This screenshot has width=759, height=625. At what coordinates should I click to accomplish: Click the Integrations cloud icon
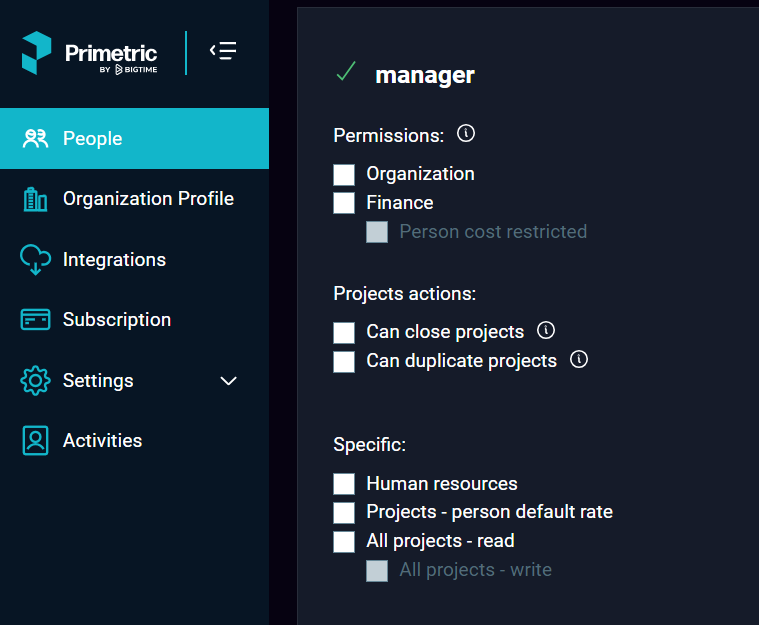tap(35, 259)
